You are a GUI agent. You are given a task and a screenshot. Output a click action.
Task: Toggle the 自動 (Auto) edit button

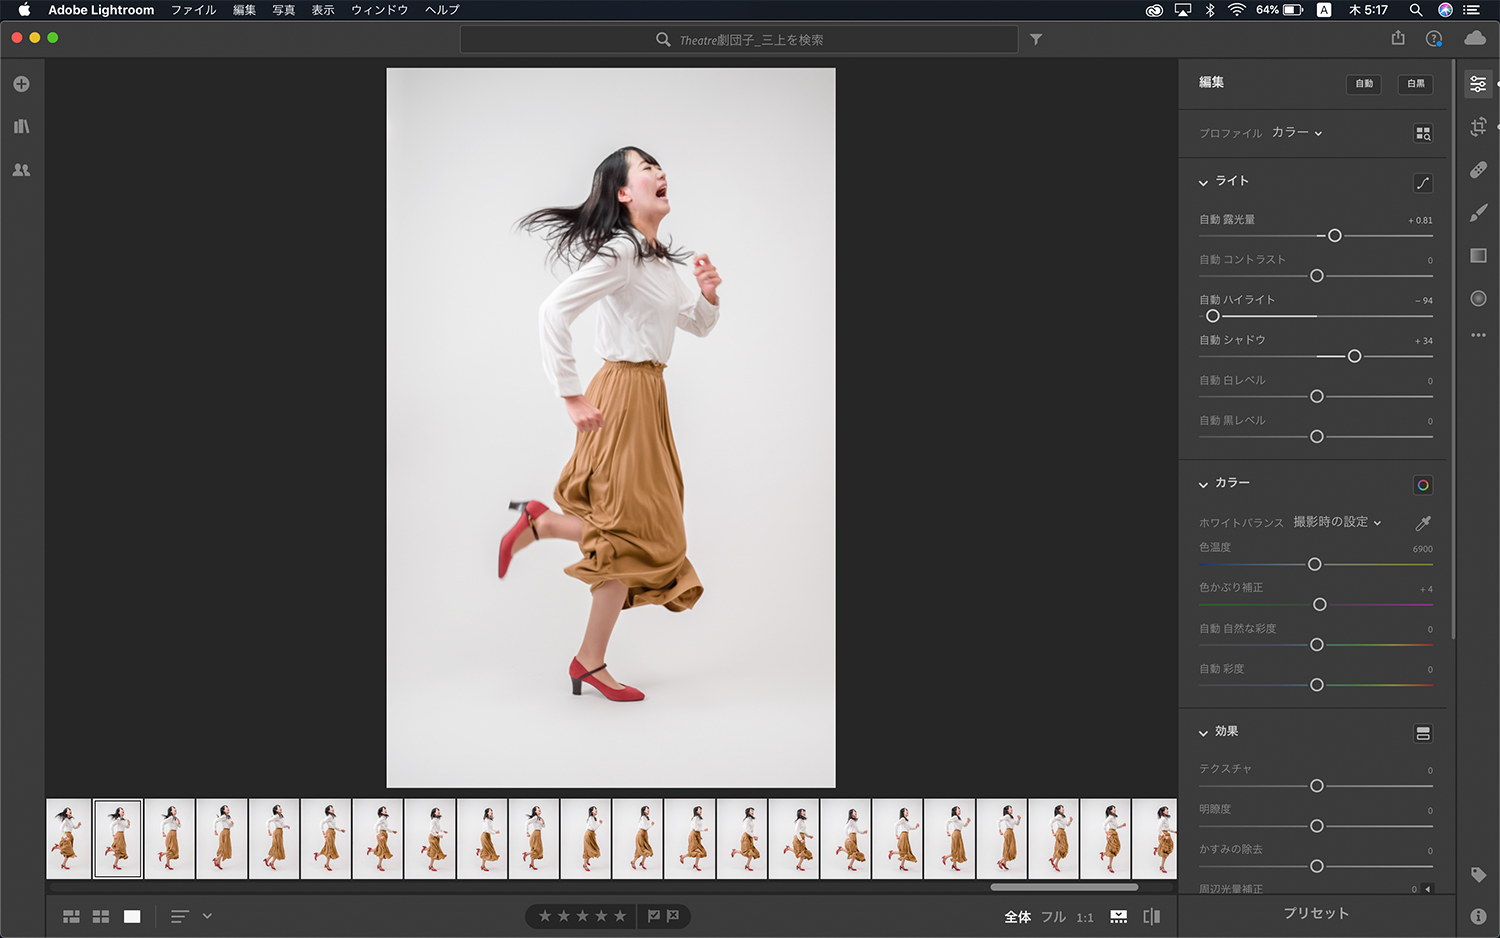click(x=1364, y=84)
